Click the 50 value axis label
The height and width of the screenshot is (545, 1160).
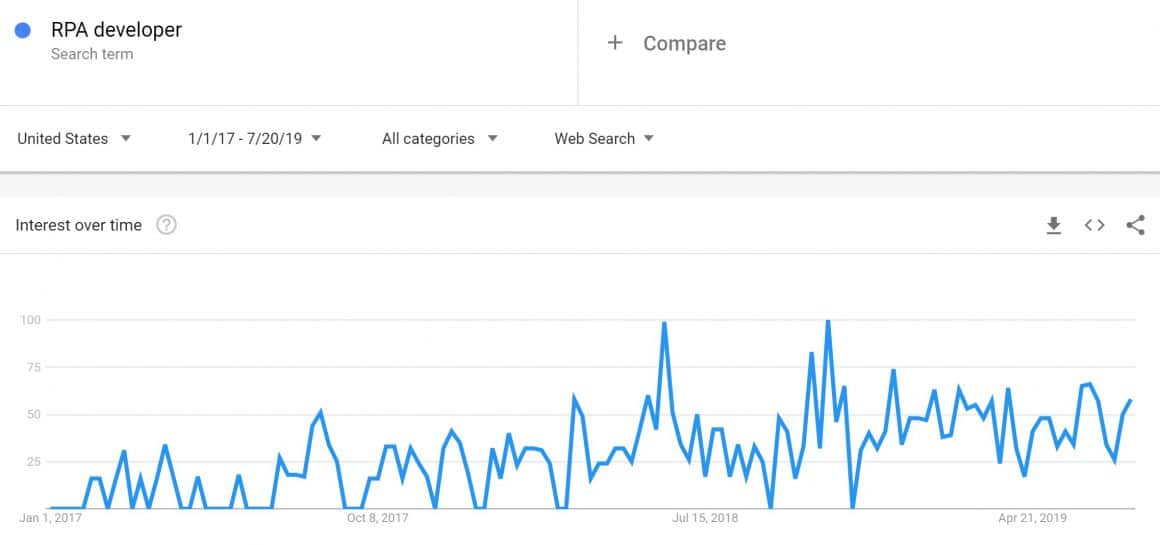click(x=33, y=414)
